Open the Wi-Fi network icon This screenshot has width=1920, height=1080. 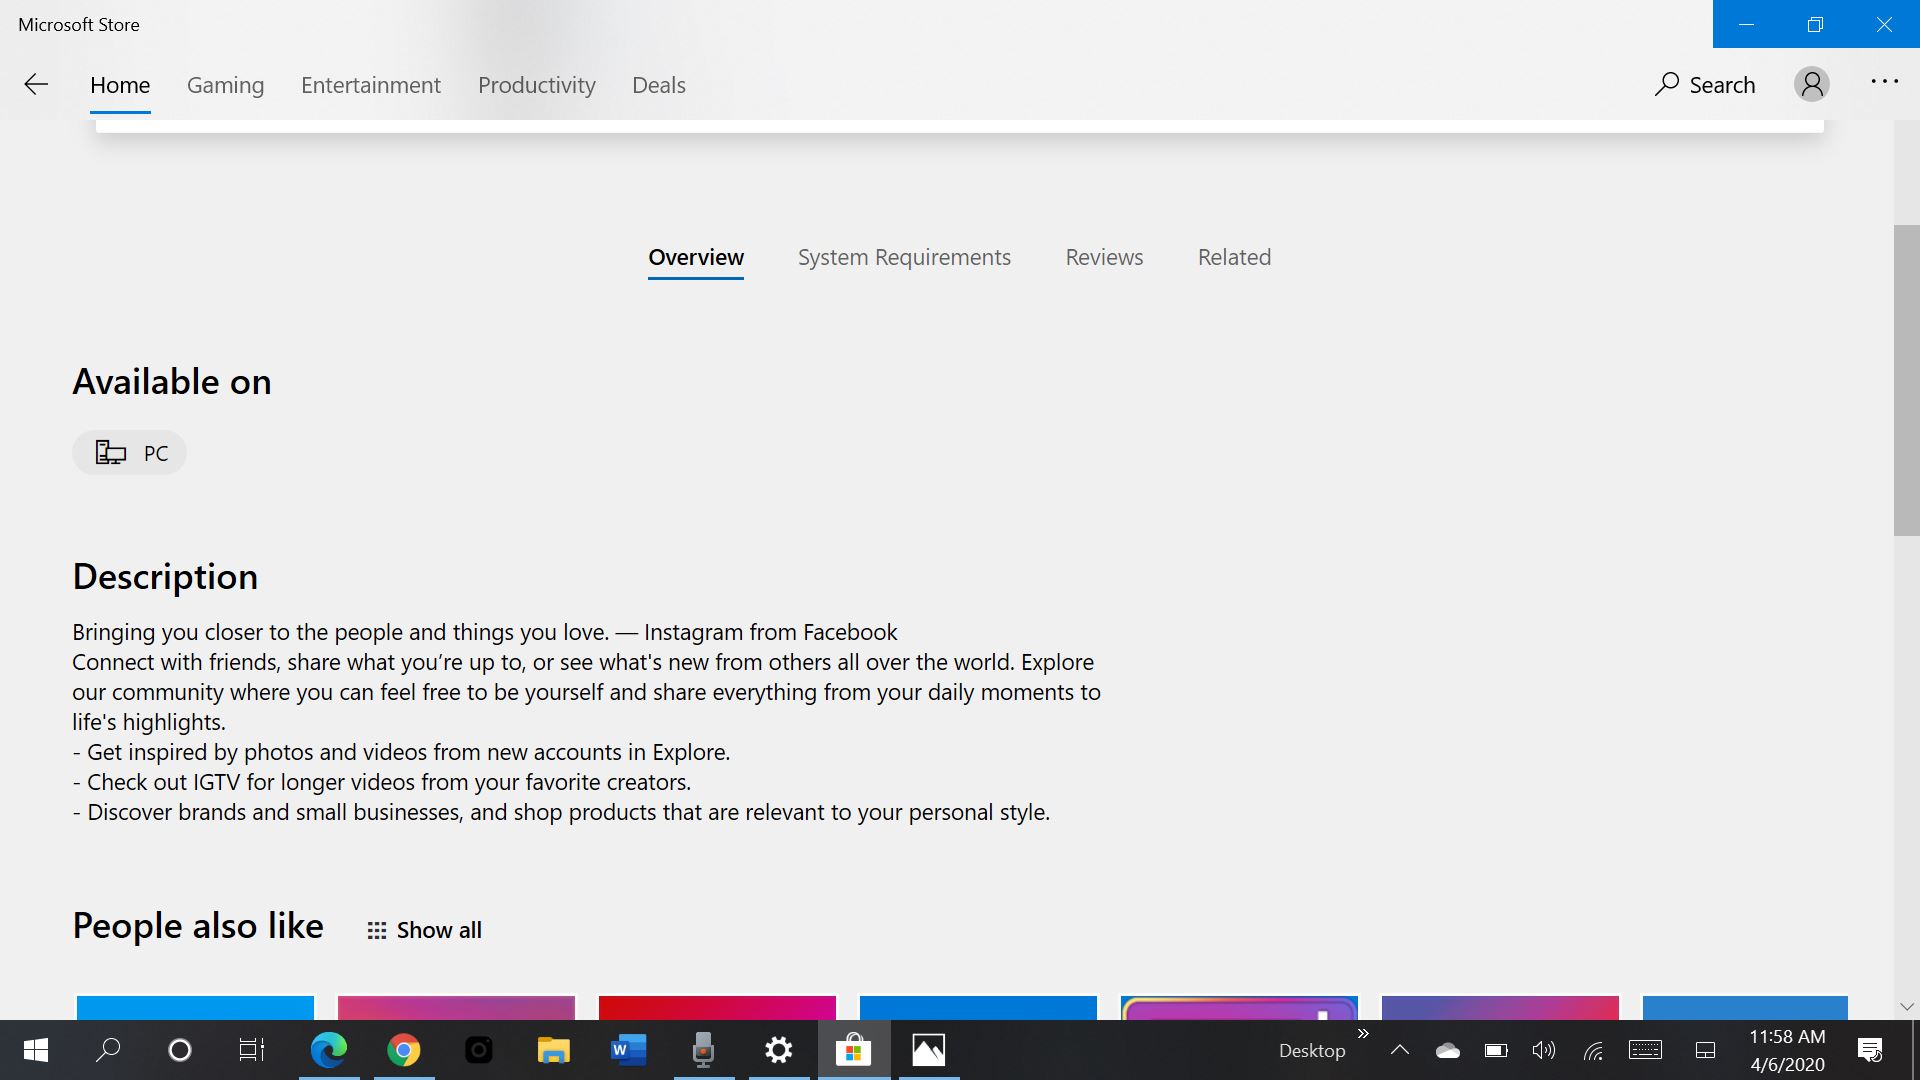click(x=1593, y=1050)
